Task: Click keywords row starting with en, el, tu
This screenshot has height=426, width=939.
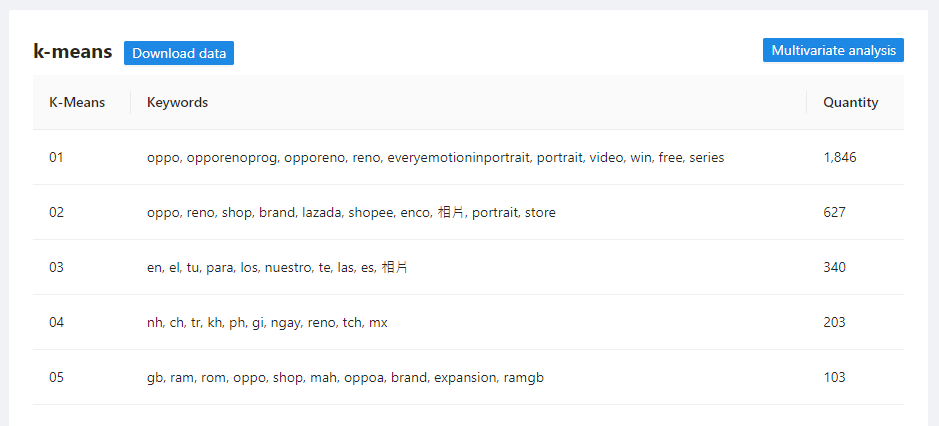Action: tap(277, 267)
